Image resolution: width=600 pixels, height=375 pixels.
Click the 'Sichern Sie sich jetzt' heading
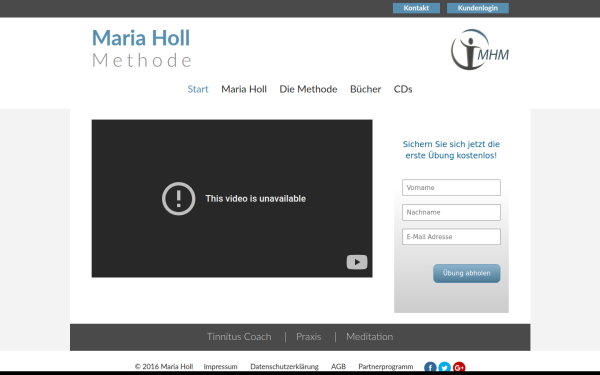coord(451,150)
